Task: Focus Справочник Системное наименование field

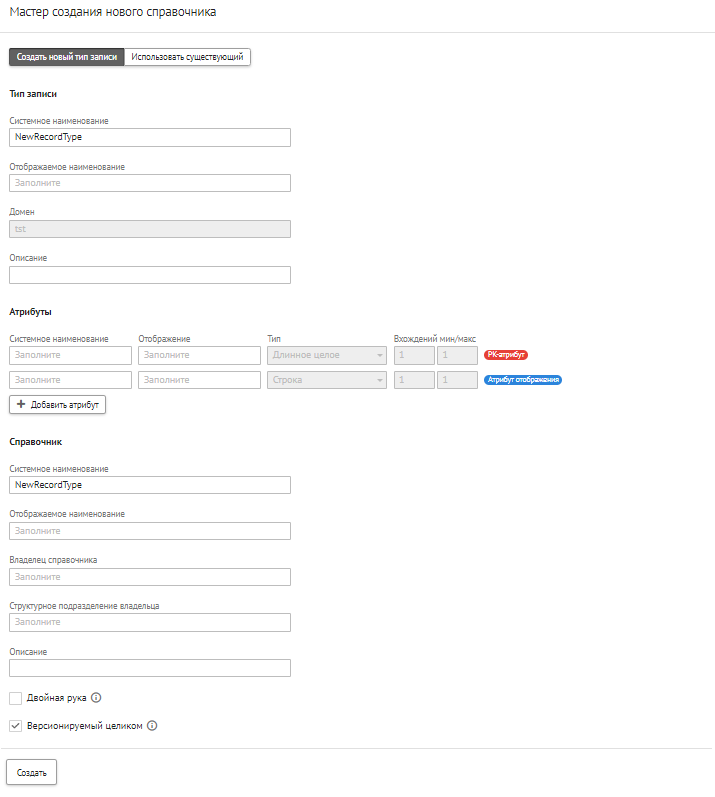Action: (149, 485)
